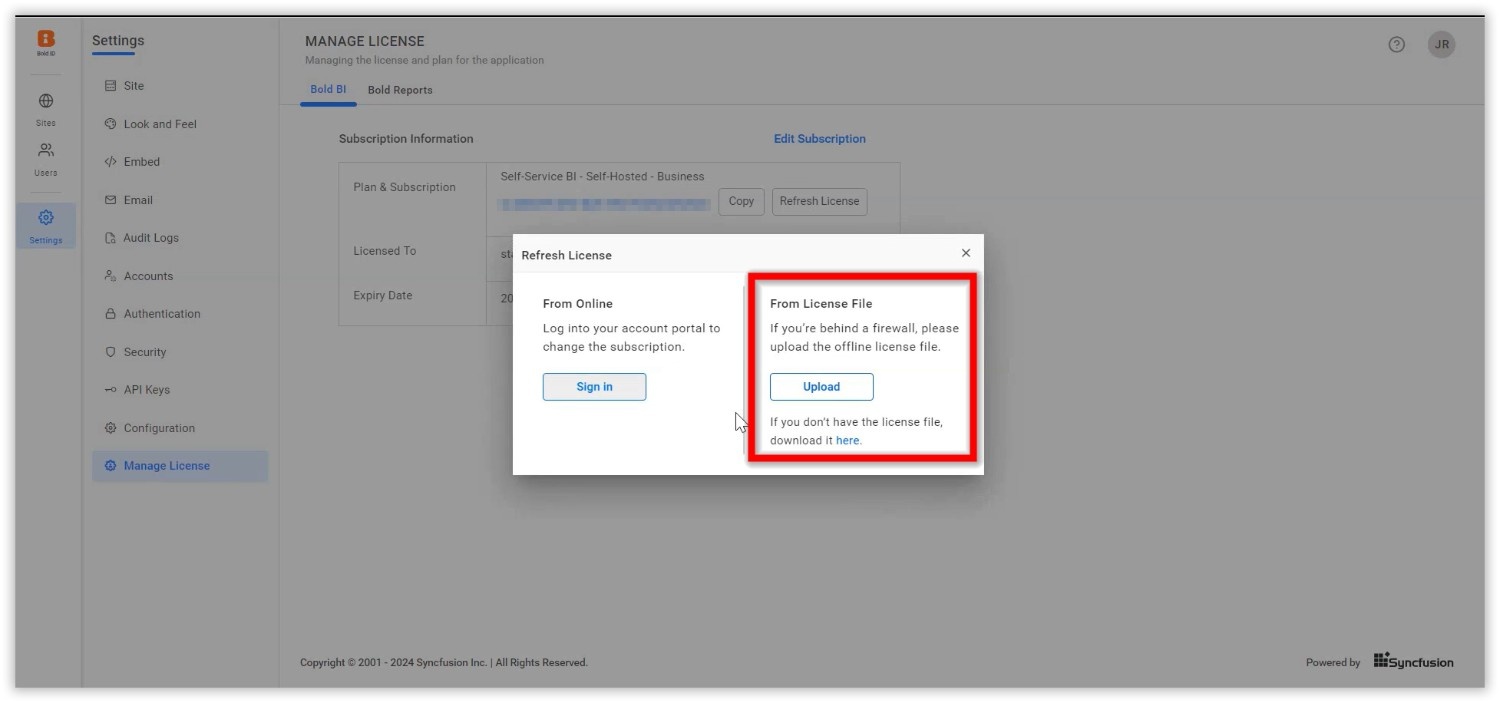Select the Settings gear icon
Image resolution: width=1500 pixels, height=703 pixels.
pyautogui.click(x=46, y=218)
